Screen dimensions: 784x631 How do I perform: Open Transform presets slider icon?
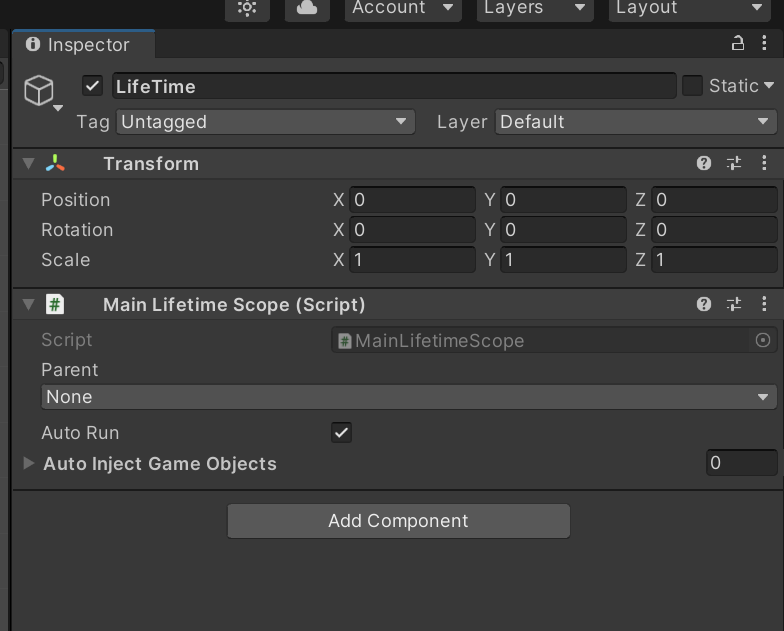(x=734, y=163)
